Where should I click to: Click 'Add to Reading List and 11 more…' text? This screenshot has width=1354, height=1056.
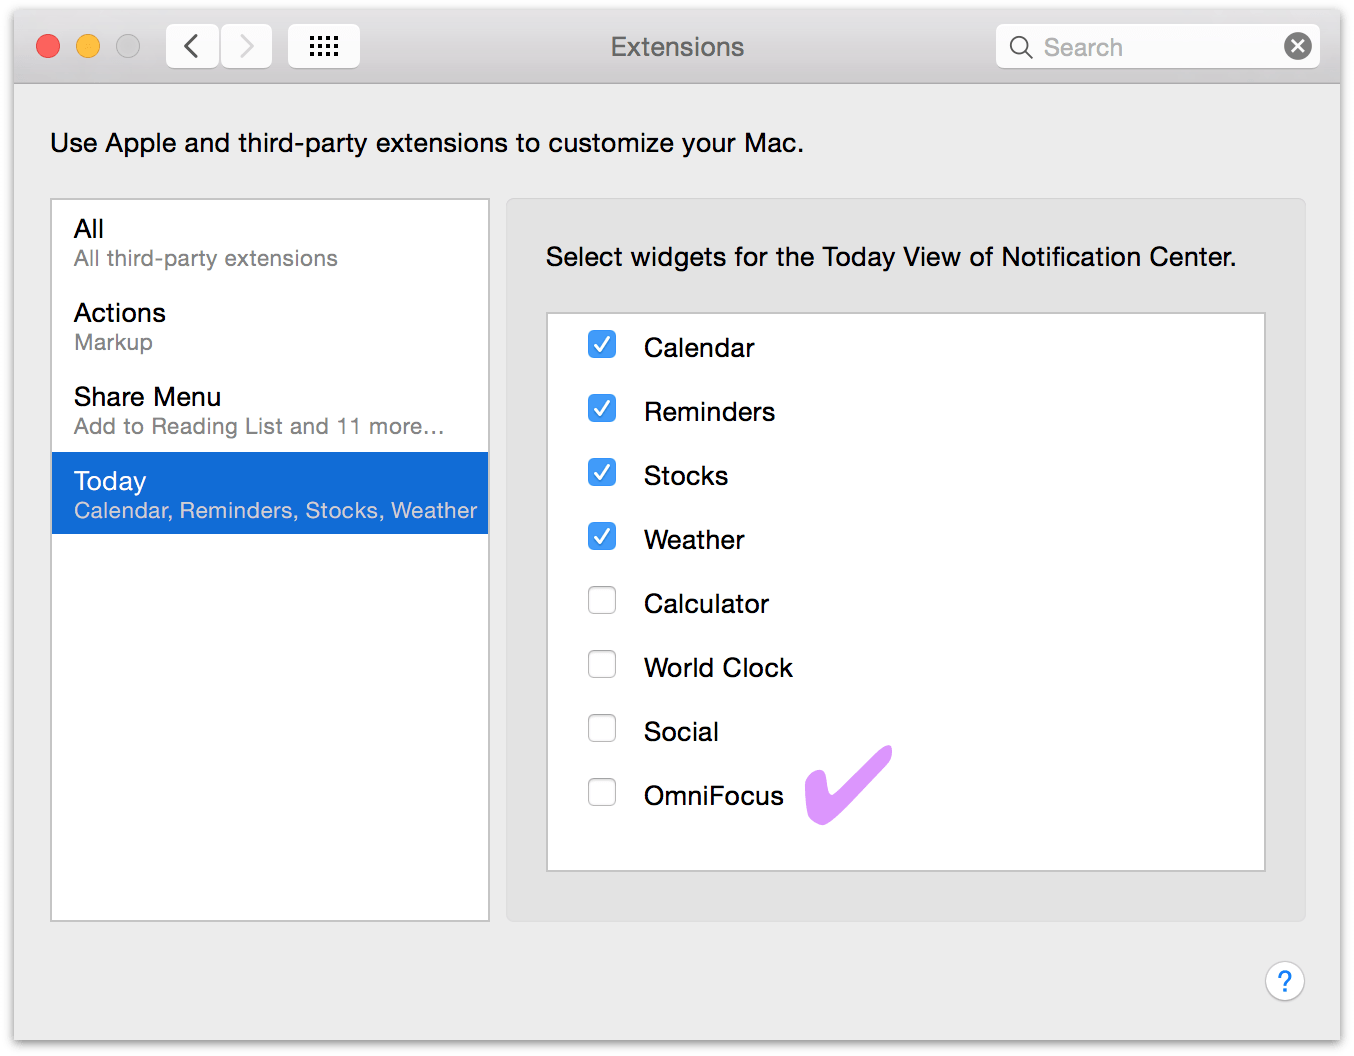click(x=259, y=427)
